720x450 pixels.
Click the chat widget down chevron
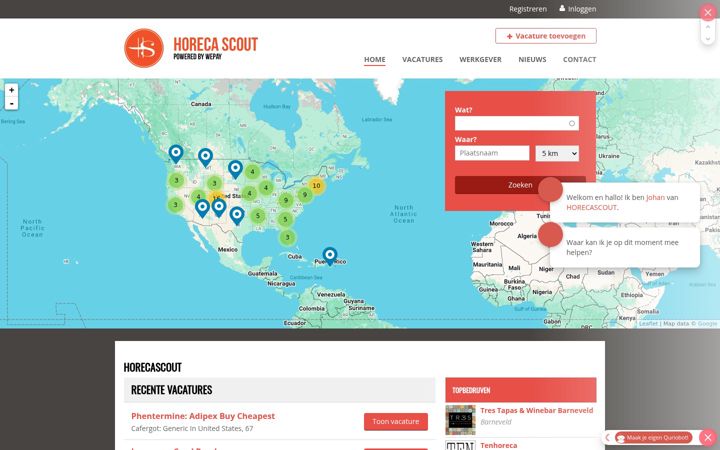tap(708, 39)
